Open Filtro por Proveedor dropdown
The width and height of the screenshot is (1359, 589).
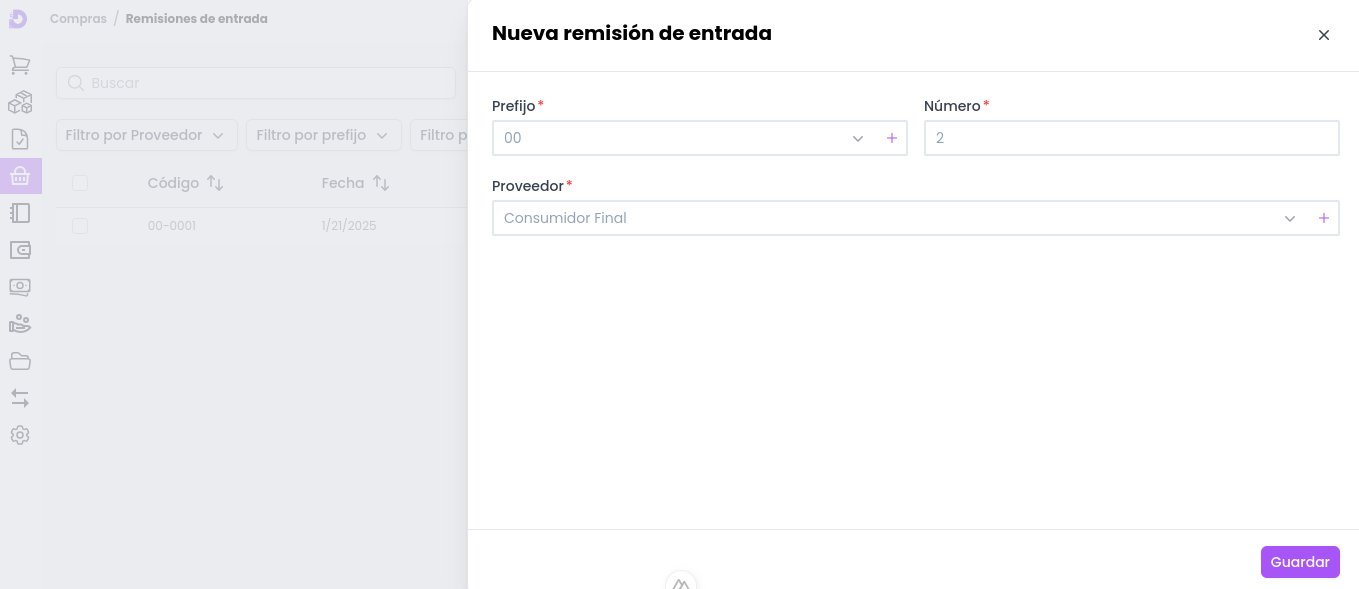(x=146, y=135)
